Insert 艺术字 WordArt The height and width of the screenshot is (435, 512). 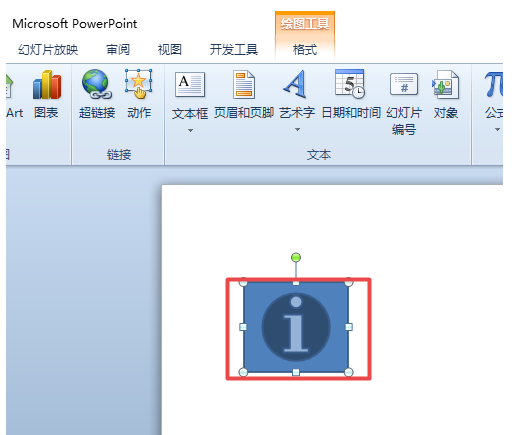[296, 84]
